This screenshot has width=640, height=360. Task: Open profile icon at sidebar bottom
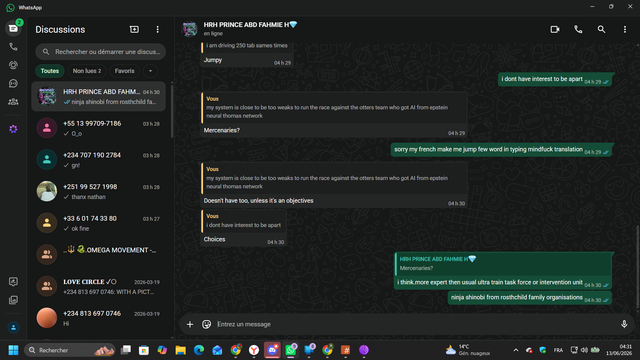[x=13, y=327]
